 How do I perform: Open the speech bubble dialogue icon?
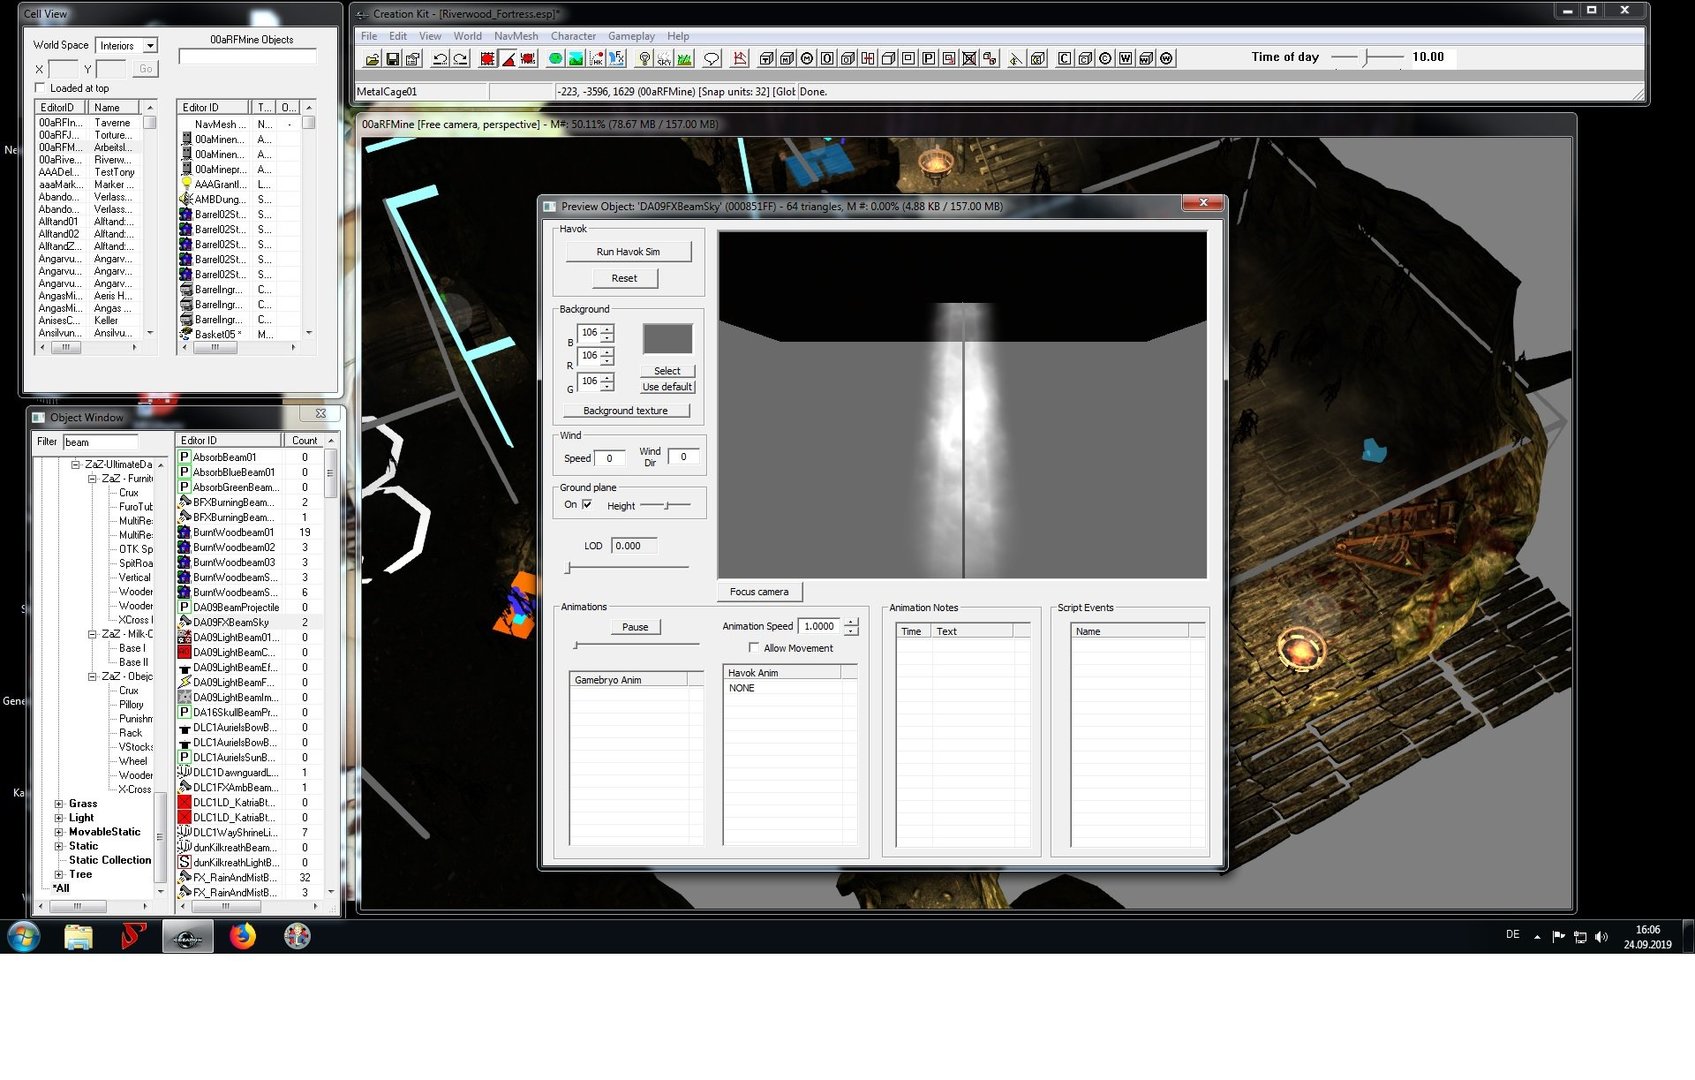[x=712, y=59]
